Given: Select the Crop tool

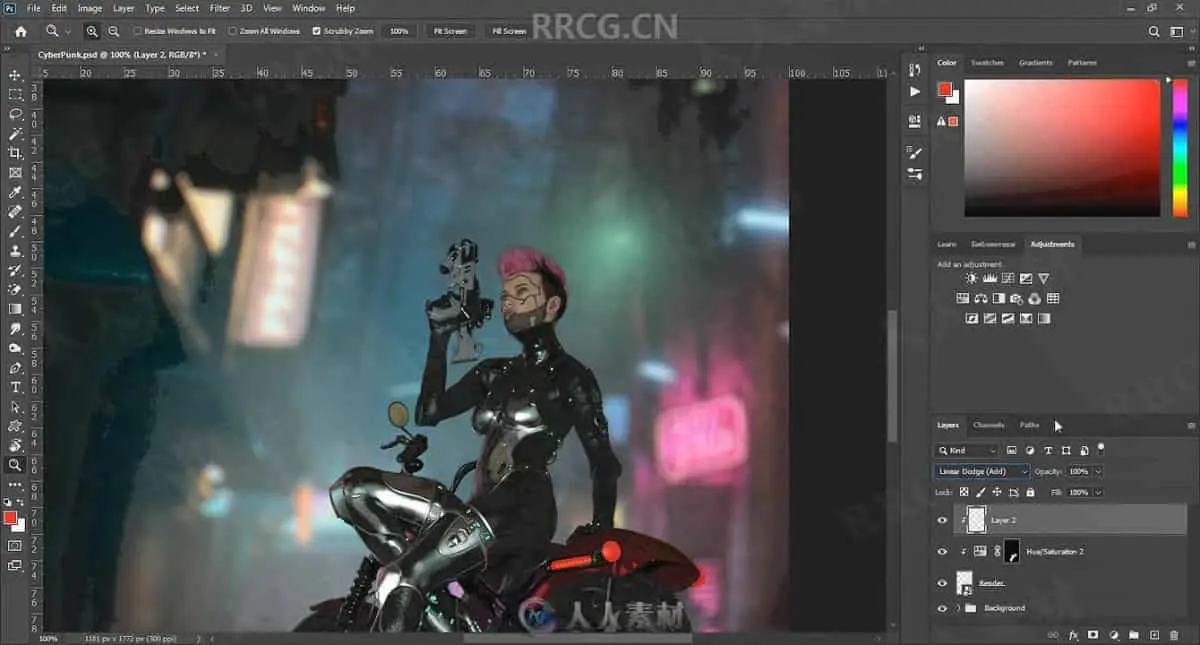Looking at the screenshot, I should pos(15,153).
